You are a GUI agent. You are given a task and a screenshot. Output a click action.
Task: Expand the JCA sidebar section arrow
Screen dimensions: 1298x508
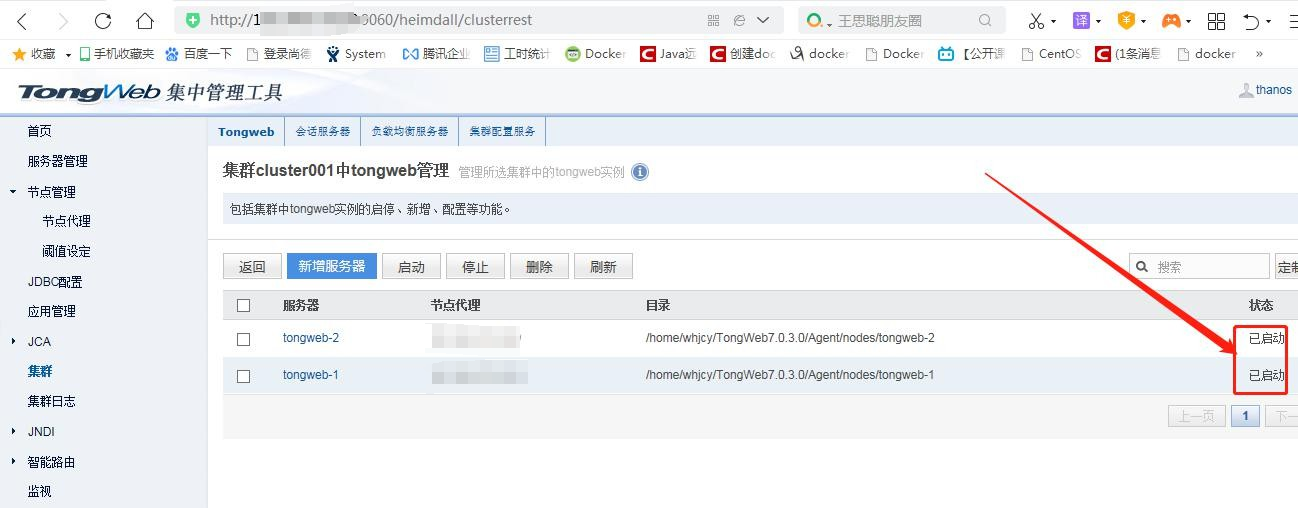pos(13,341)
